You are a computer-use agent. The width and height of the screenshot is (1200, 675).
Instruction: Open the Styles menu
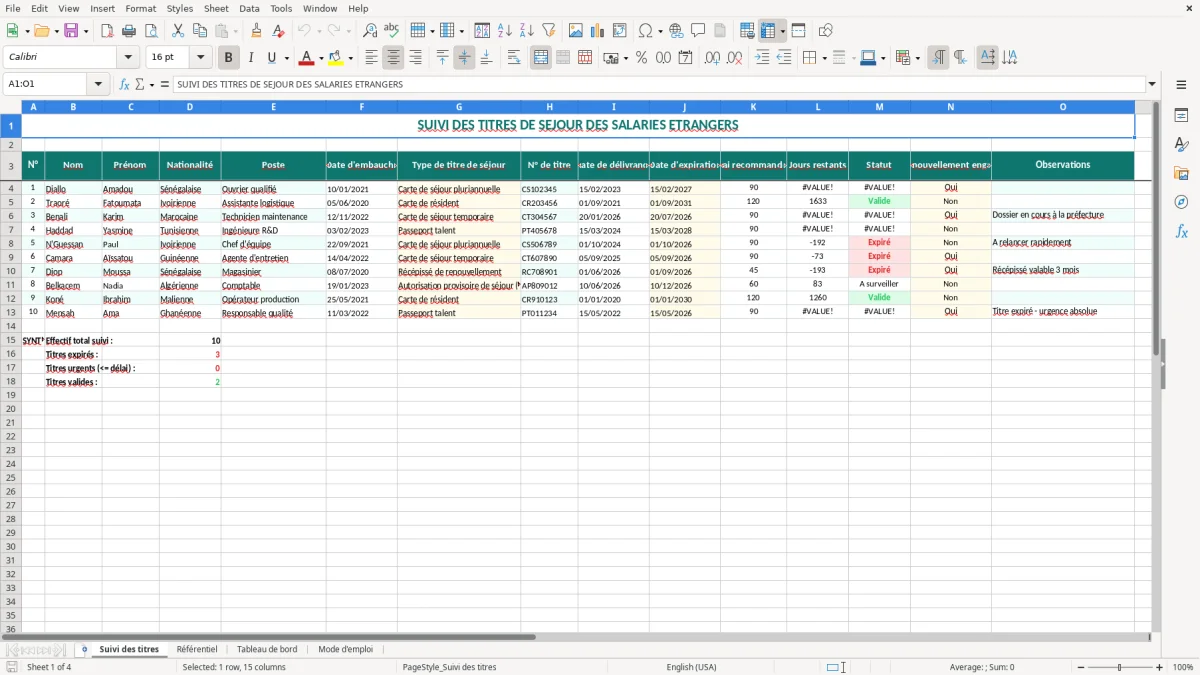tap(179, 8)
